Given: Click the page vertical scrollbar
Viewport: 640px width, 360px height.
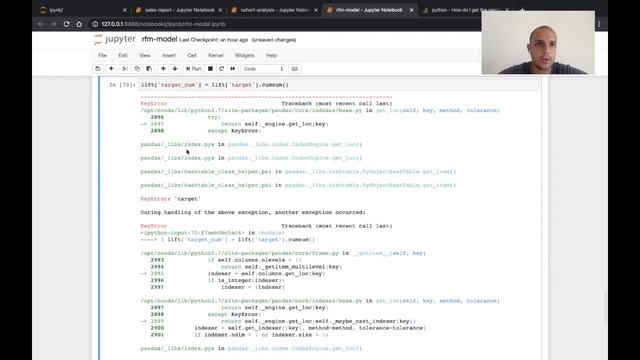Looking at the screenshot, I should [x=605, y=306].
